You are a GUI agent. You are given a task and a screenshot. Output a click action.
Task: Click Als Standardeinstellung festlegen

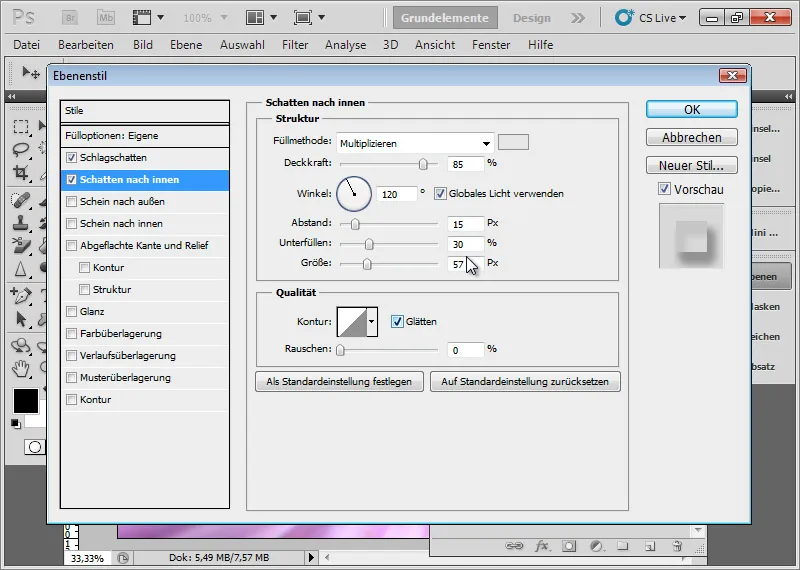click(339, 382)
